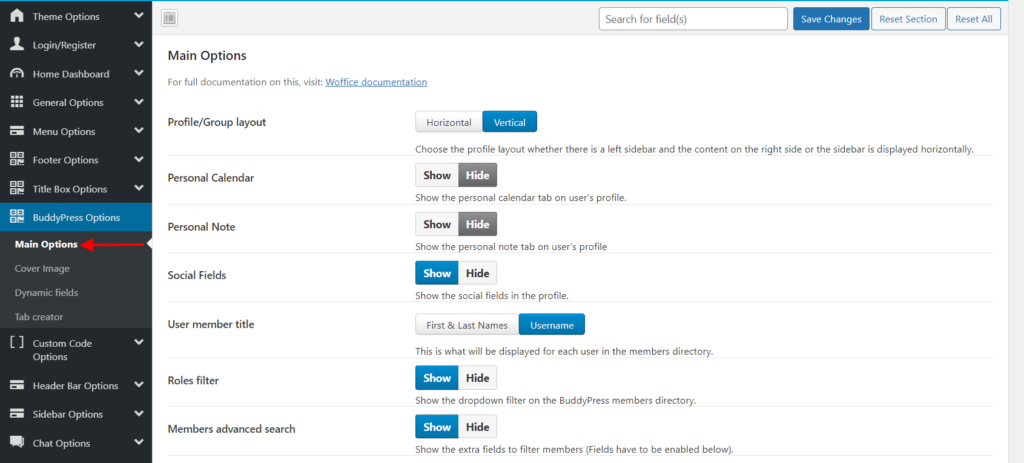Click the Chat Options speech bubble icon
The image size is (1024, 463).
click(x=16, y=442)
